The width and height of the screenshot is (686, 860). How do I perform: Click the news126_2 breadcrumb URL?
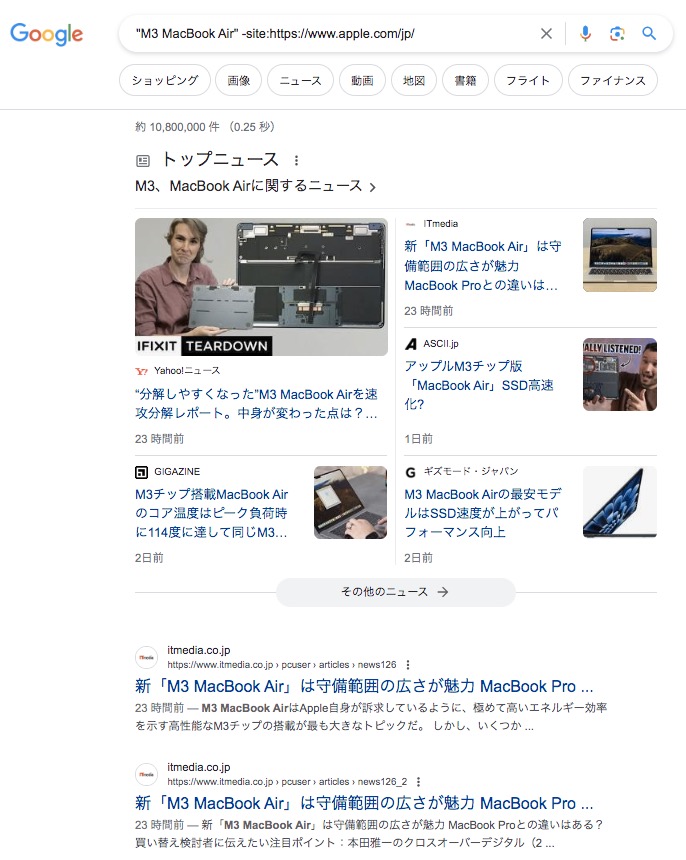[x=287, y=782]
